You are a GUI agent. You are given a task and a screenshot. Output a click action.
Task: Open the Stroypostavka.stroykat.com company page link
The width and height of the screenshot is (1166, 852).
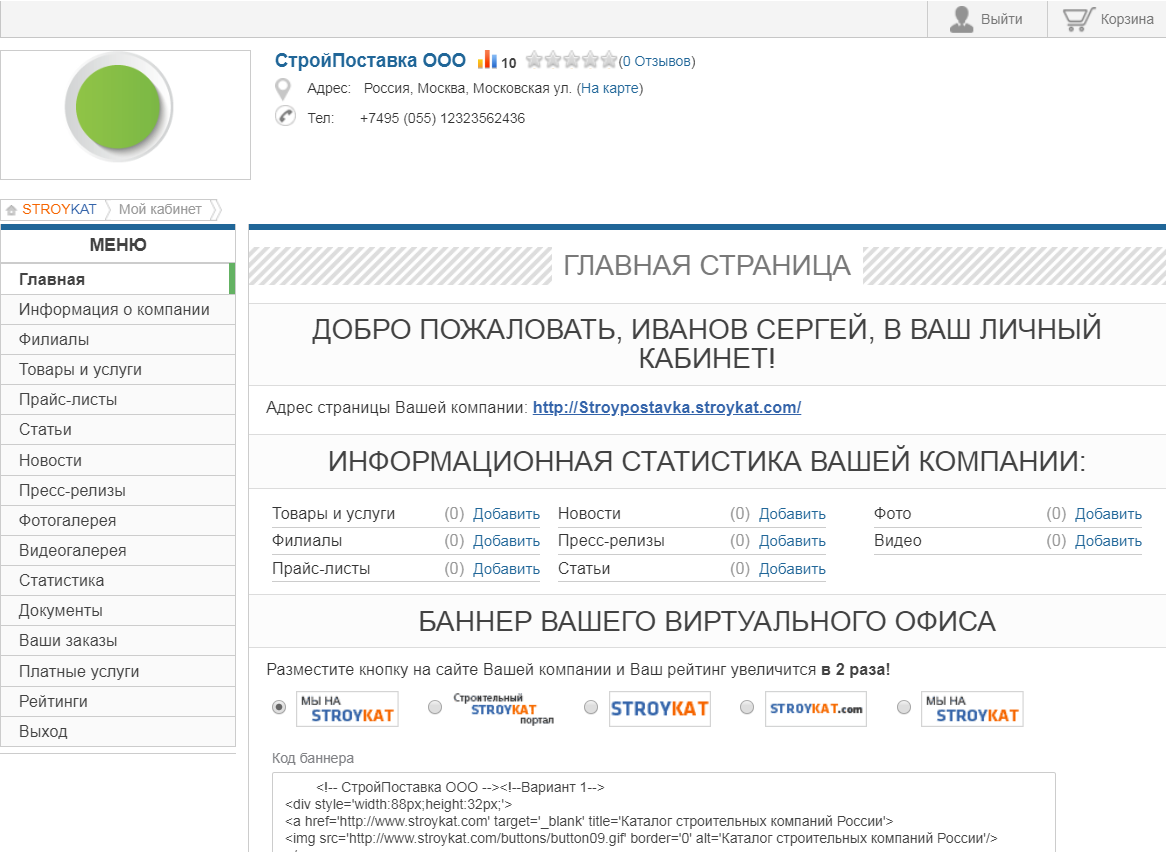(666, 408)
